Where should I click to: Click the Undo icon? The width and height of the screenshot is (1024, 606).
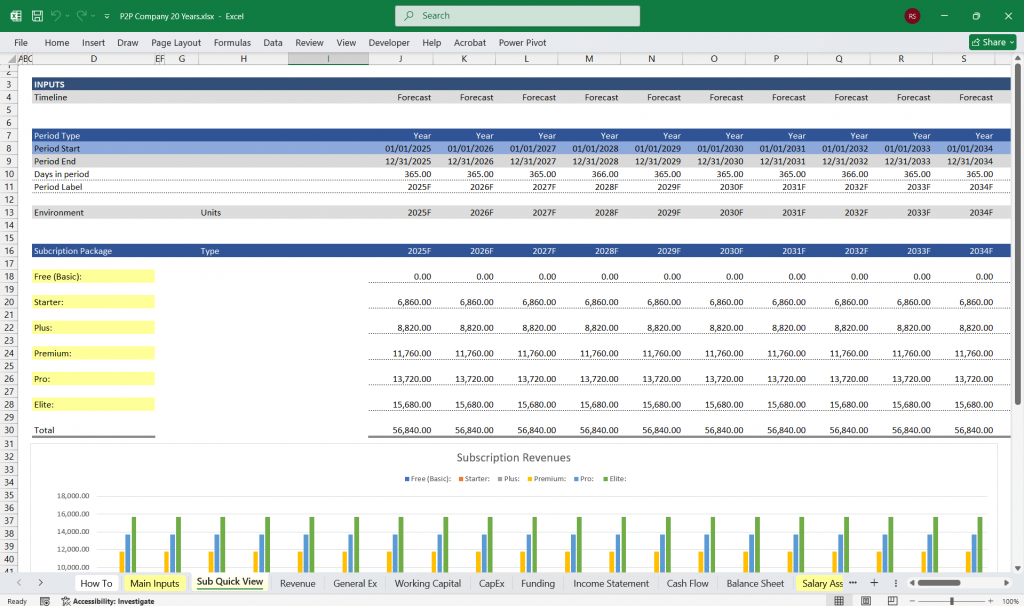(55, 15)
